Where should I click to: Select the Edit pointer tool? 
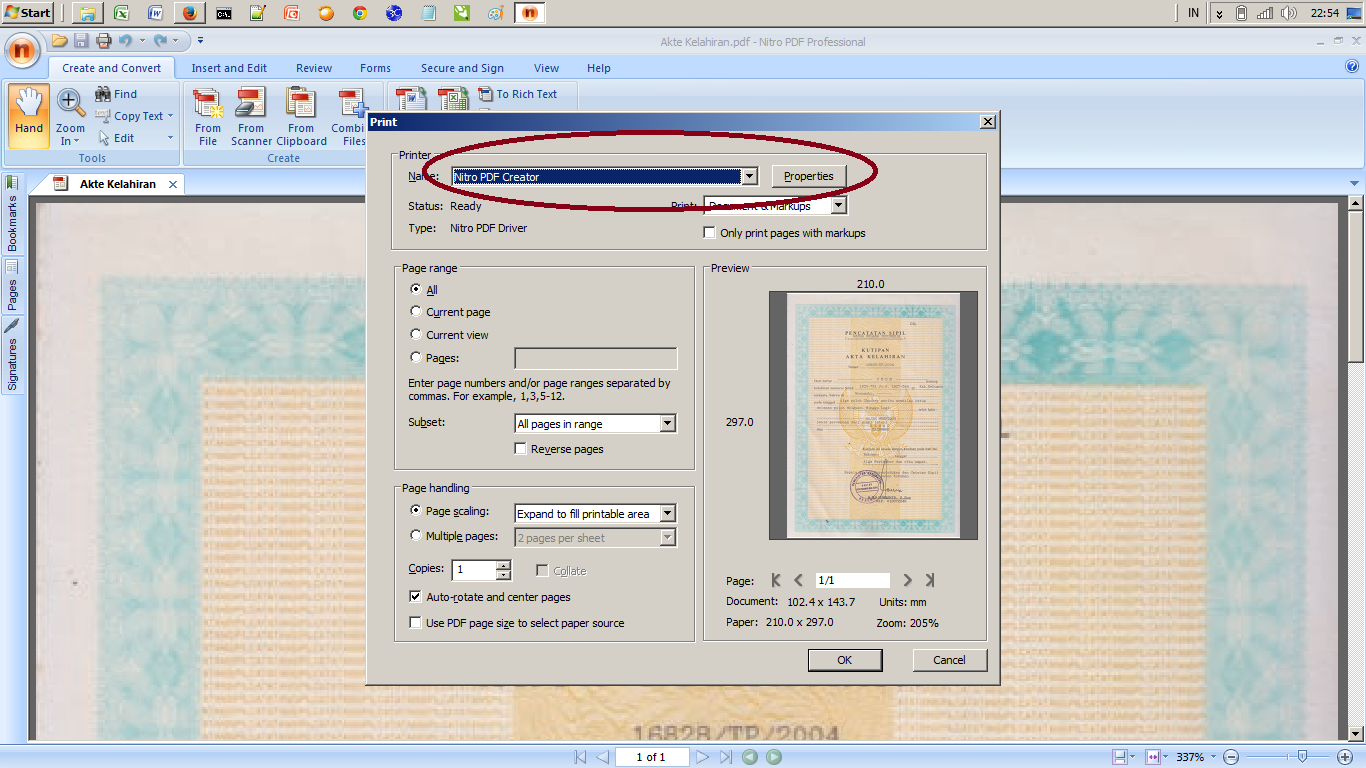coord(115,138)
